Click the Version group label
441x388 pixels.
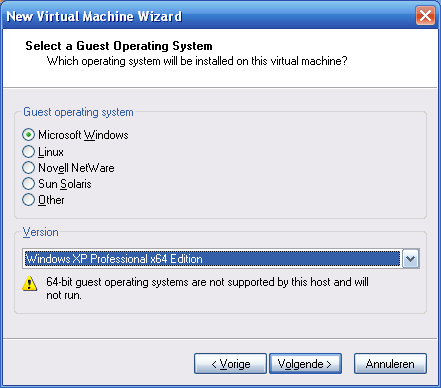(40, 232)
